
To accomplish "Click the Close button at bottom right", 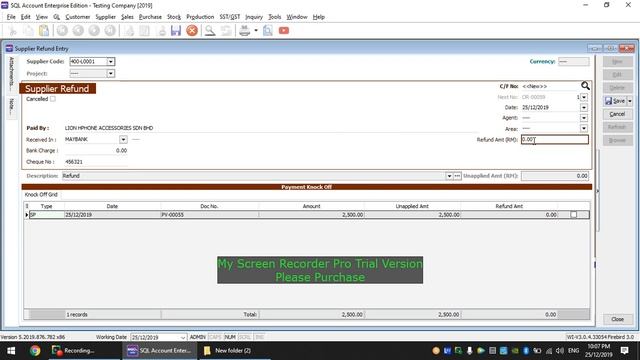I will point(618,319).
